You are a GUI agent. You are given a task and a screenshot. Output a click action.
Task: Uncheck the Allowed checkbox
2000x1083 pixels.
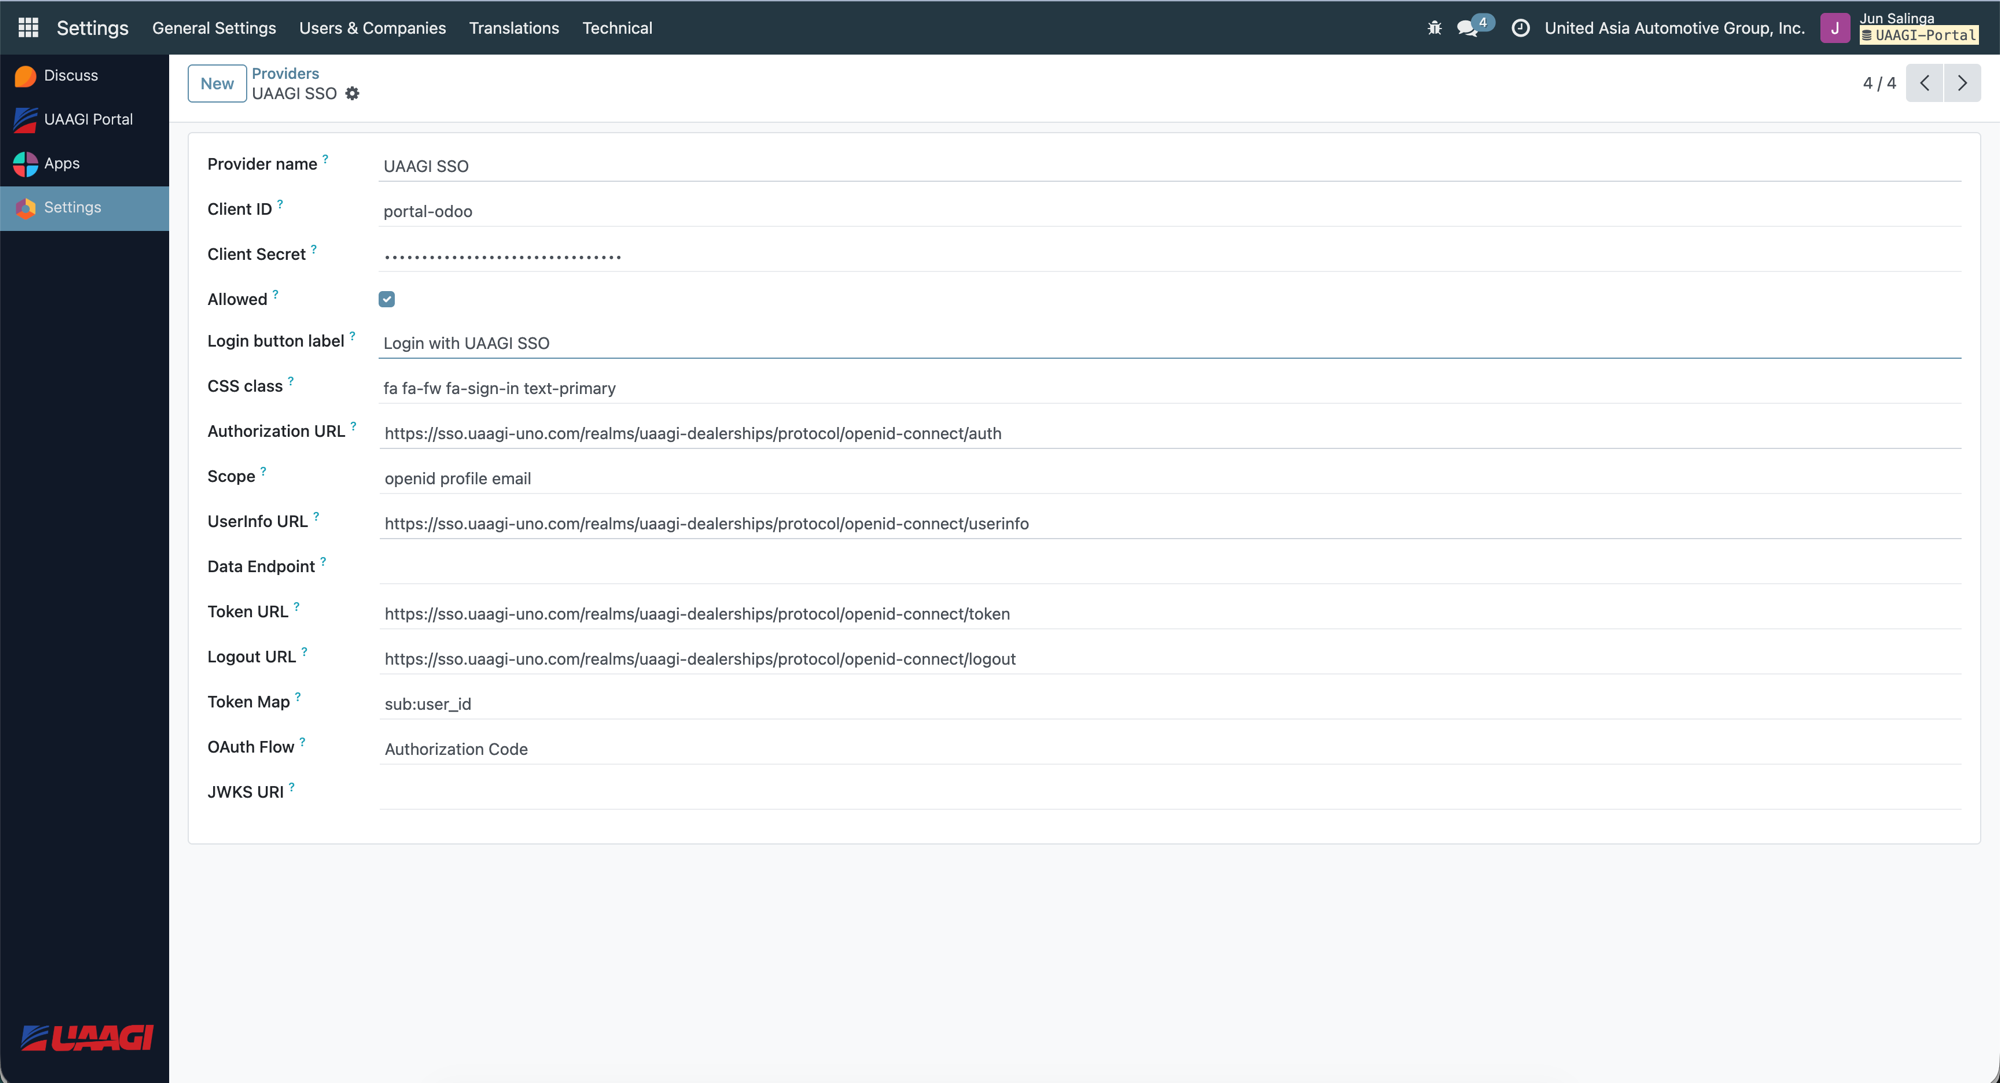pyautogui.click(x=386, y=298)
